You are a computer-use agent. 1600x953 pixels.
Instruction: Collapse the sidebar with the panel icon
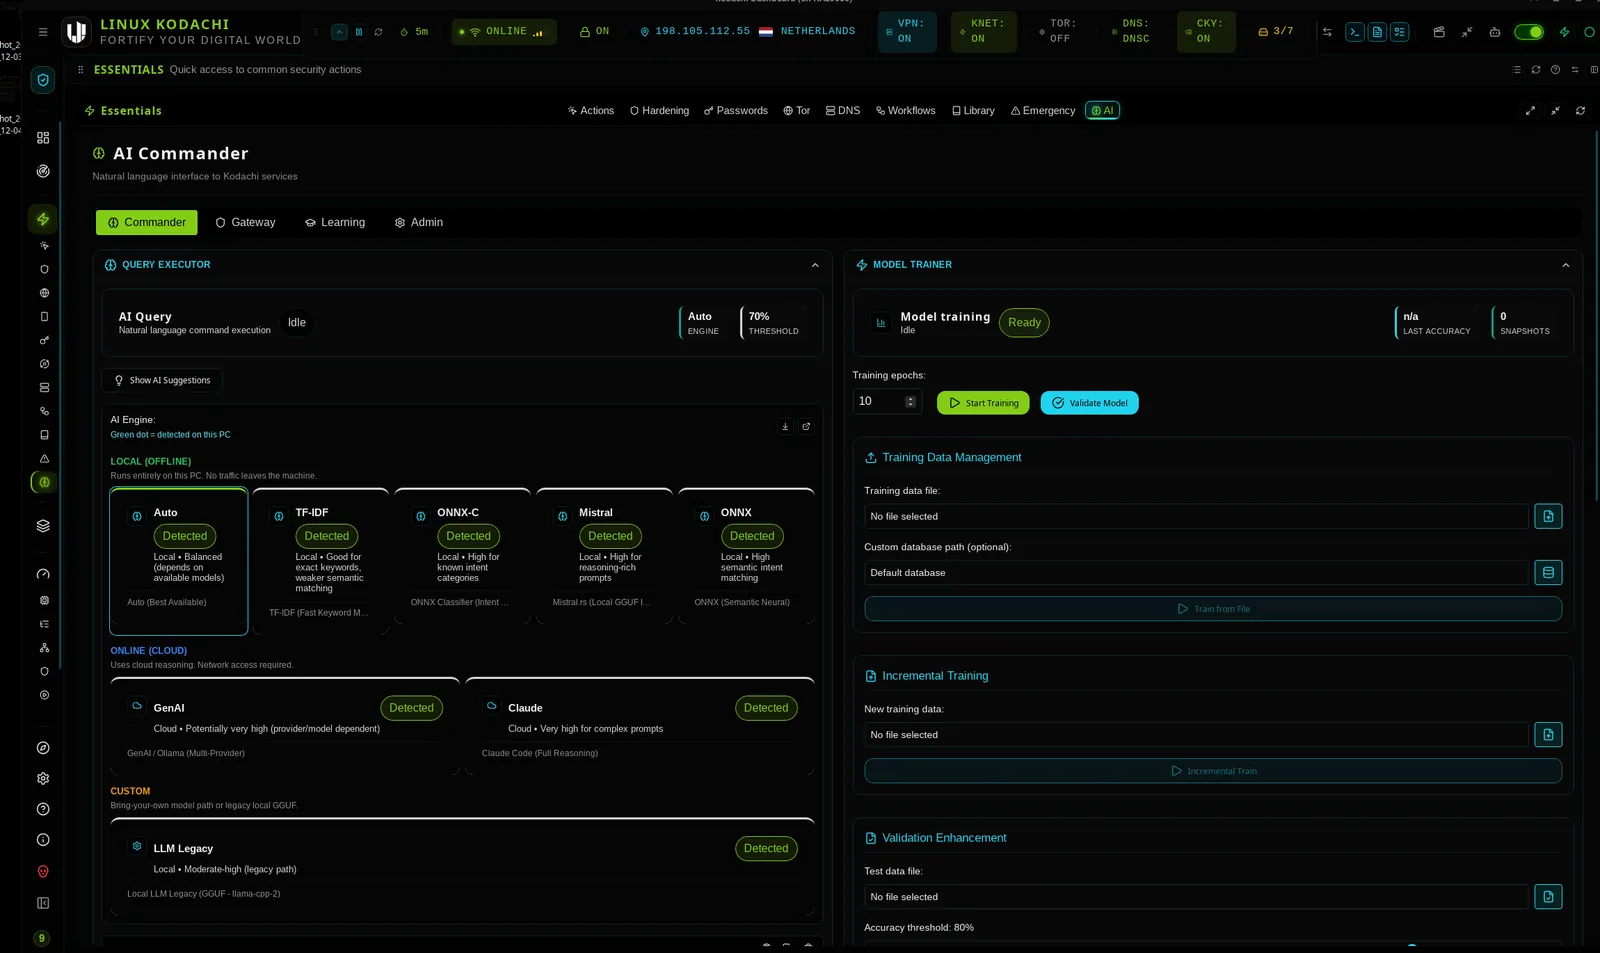coord(43,904)
